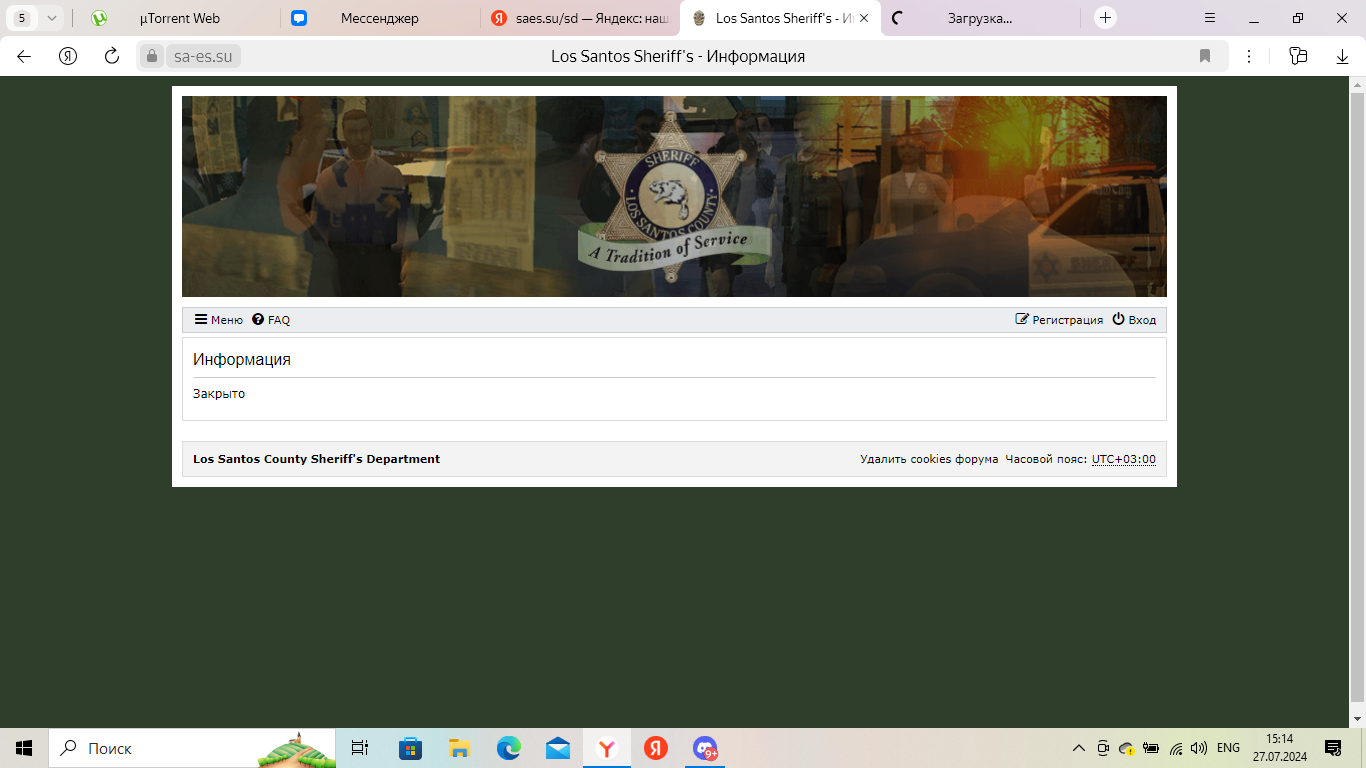The image size is (1366, 768).
Task: Expand the tab group dropdown chevron
Action: [x=52, y=18]
